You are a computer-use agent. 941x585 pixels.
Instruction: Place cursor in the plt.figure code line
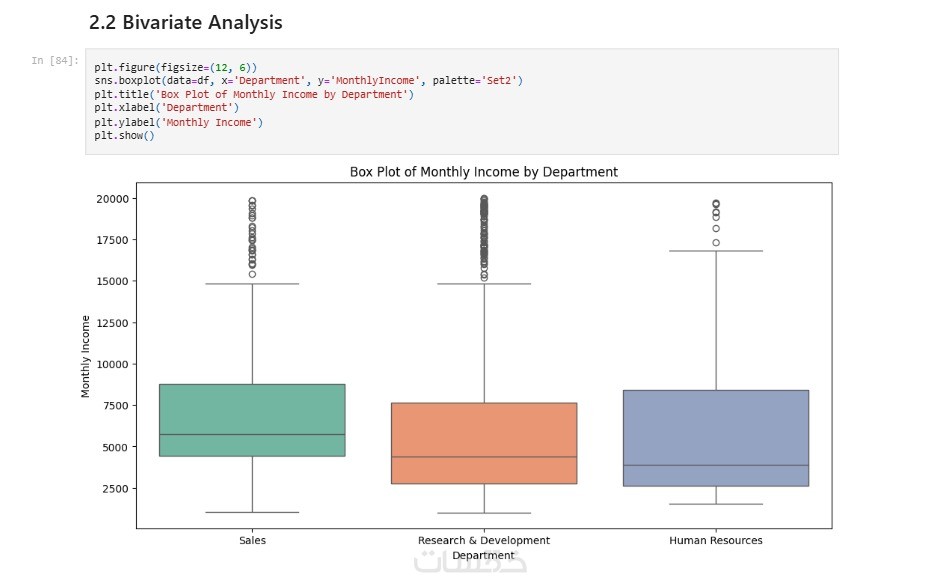click(x=176, y=67)
